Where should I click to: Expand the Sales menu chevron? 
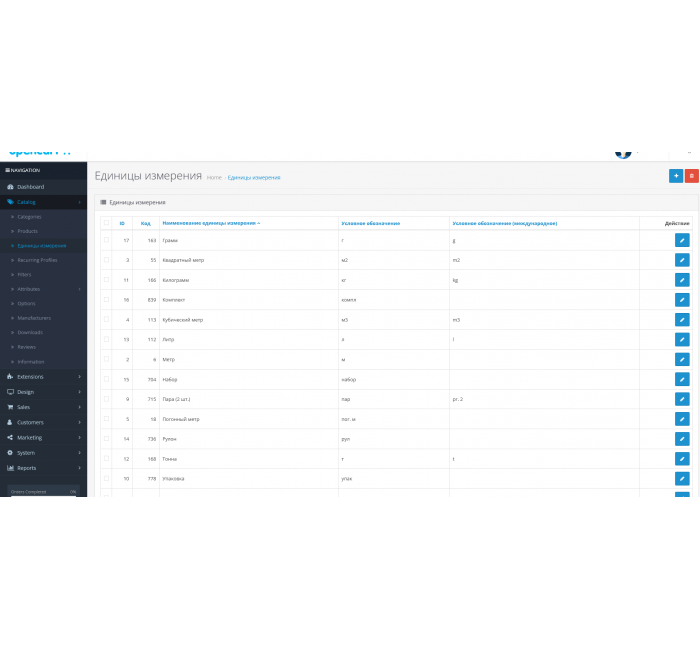pyautogui.click(x=79, y=407)
